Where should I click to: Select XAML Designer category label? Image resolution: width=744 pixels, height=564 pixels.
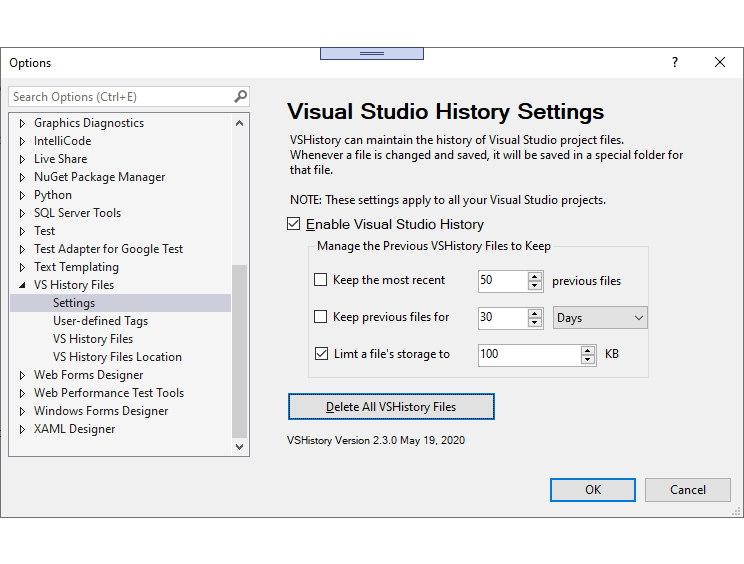[x=74, y=429]
